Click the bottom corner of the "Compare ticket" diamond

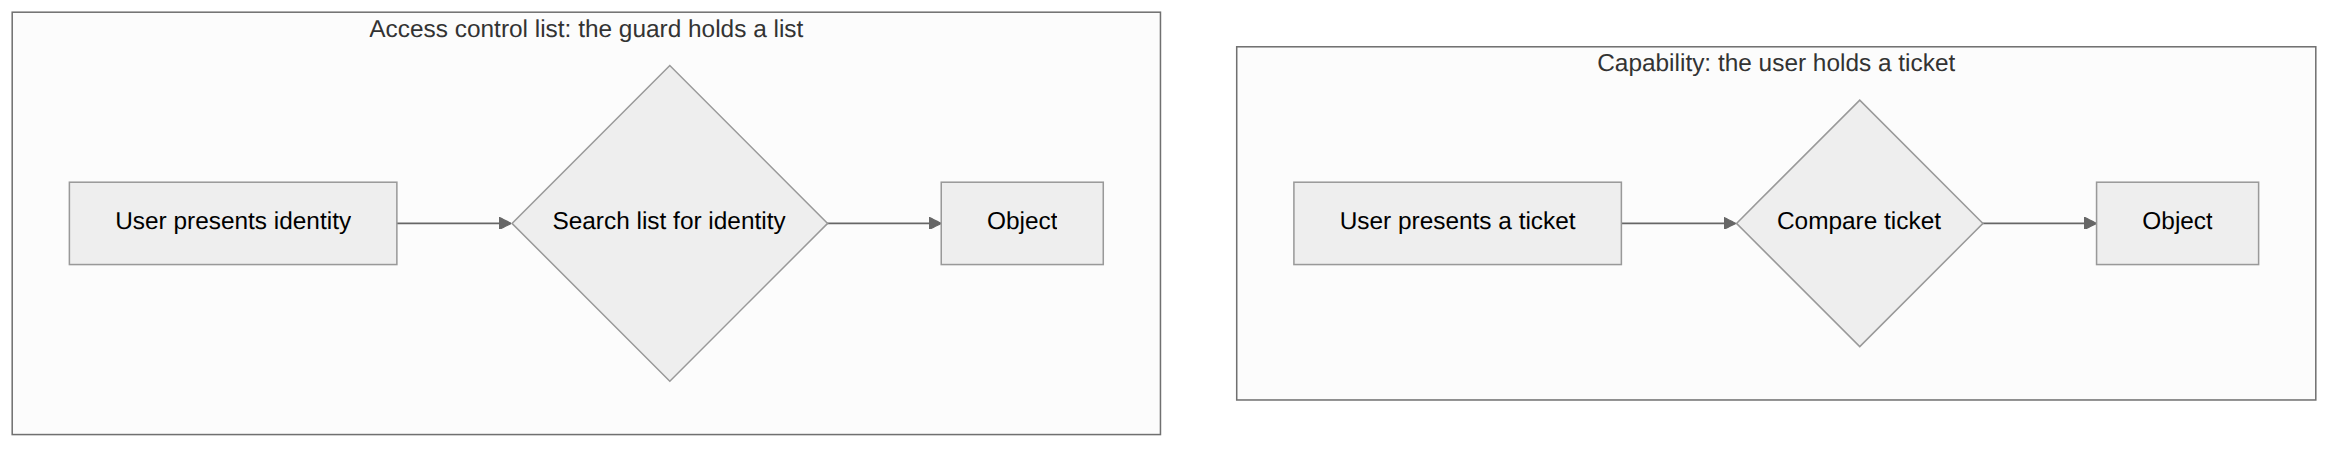click(1859, 344)
